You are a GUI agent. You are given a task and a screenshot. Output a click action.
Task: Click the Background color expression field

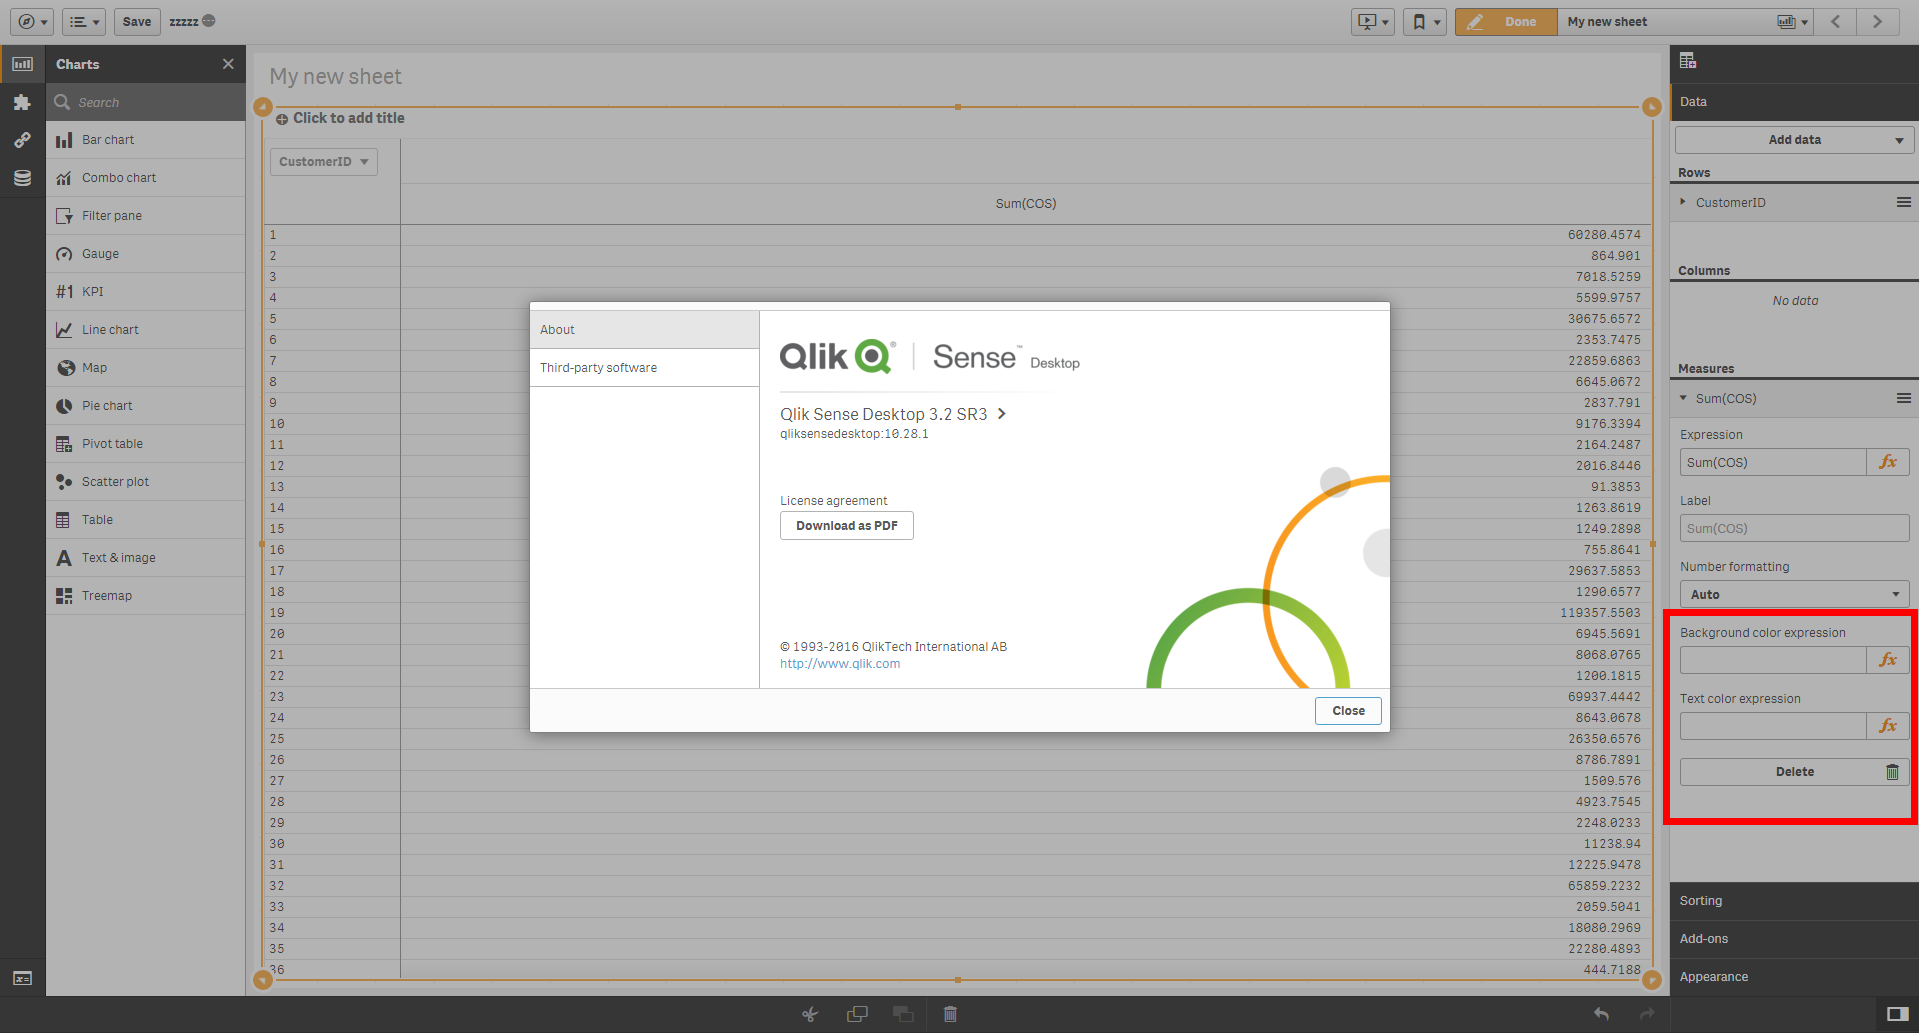tap(1773, 660)
